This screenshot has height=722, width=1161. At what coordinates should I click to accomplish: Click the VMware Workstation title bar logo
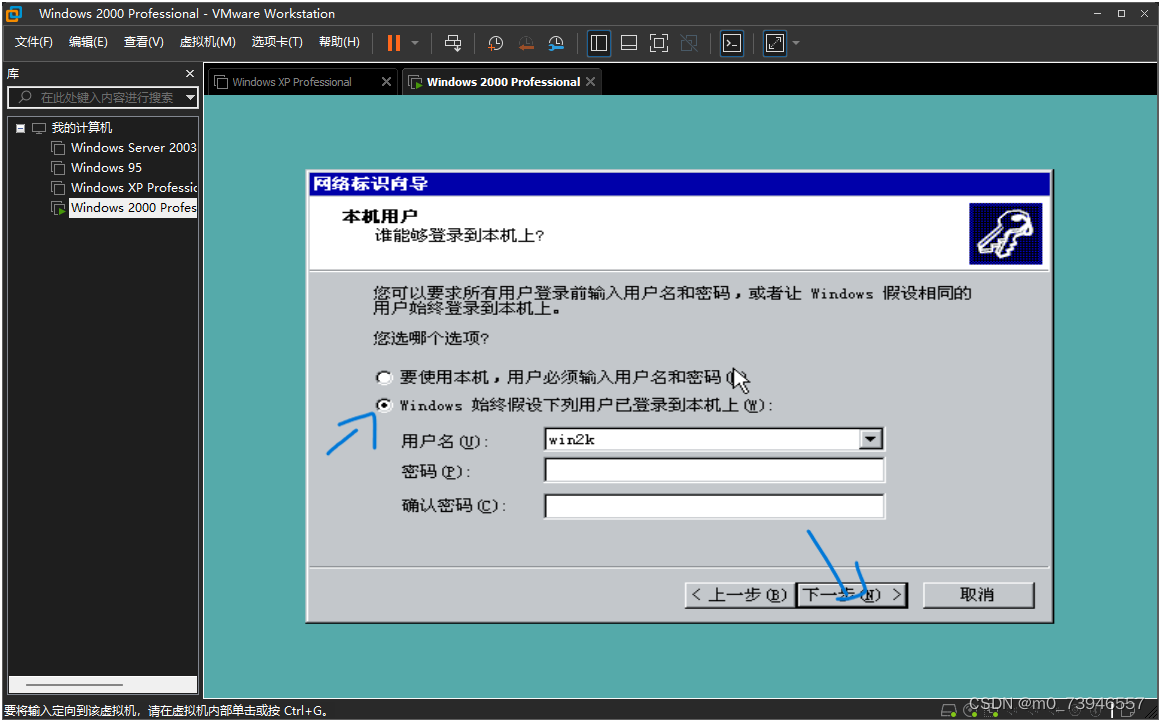pyautogui.click(x=14, y=13)
